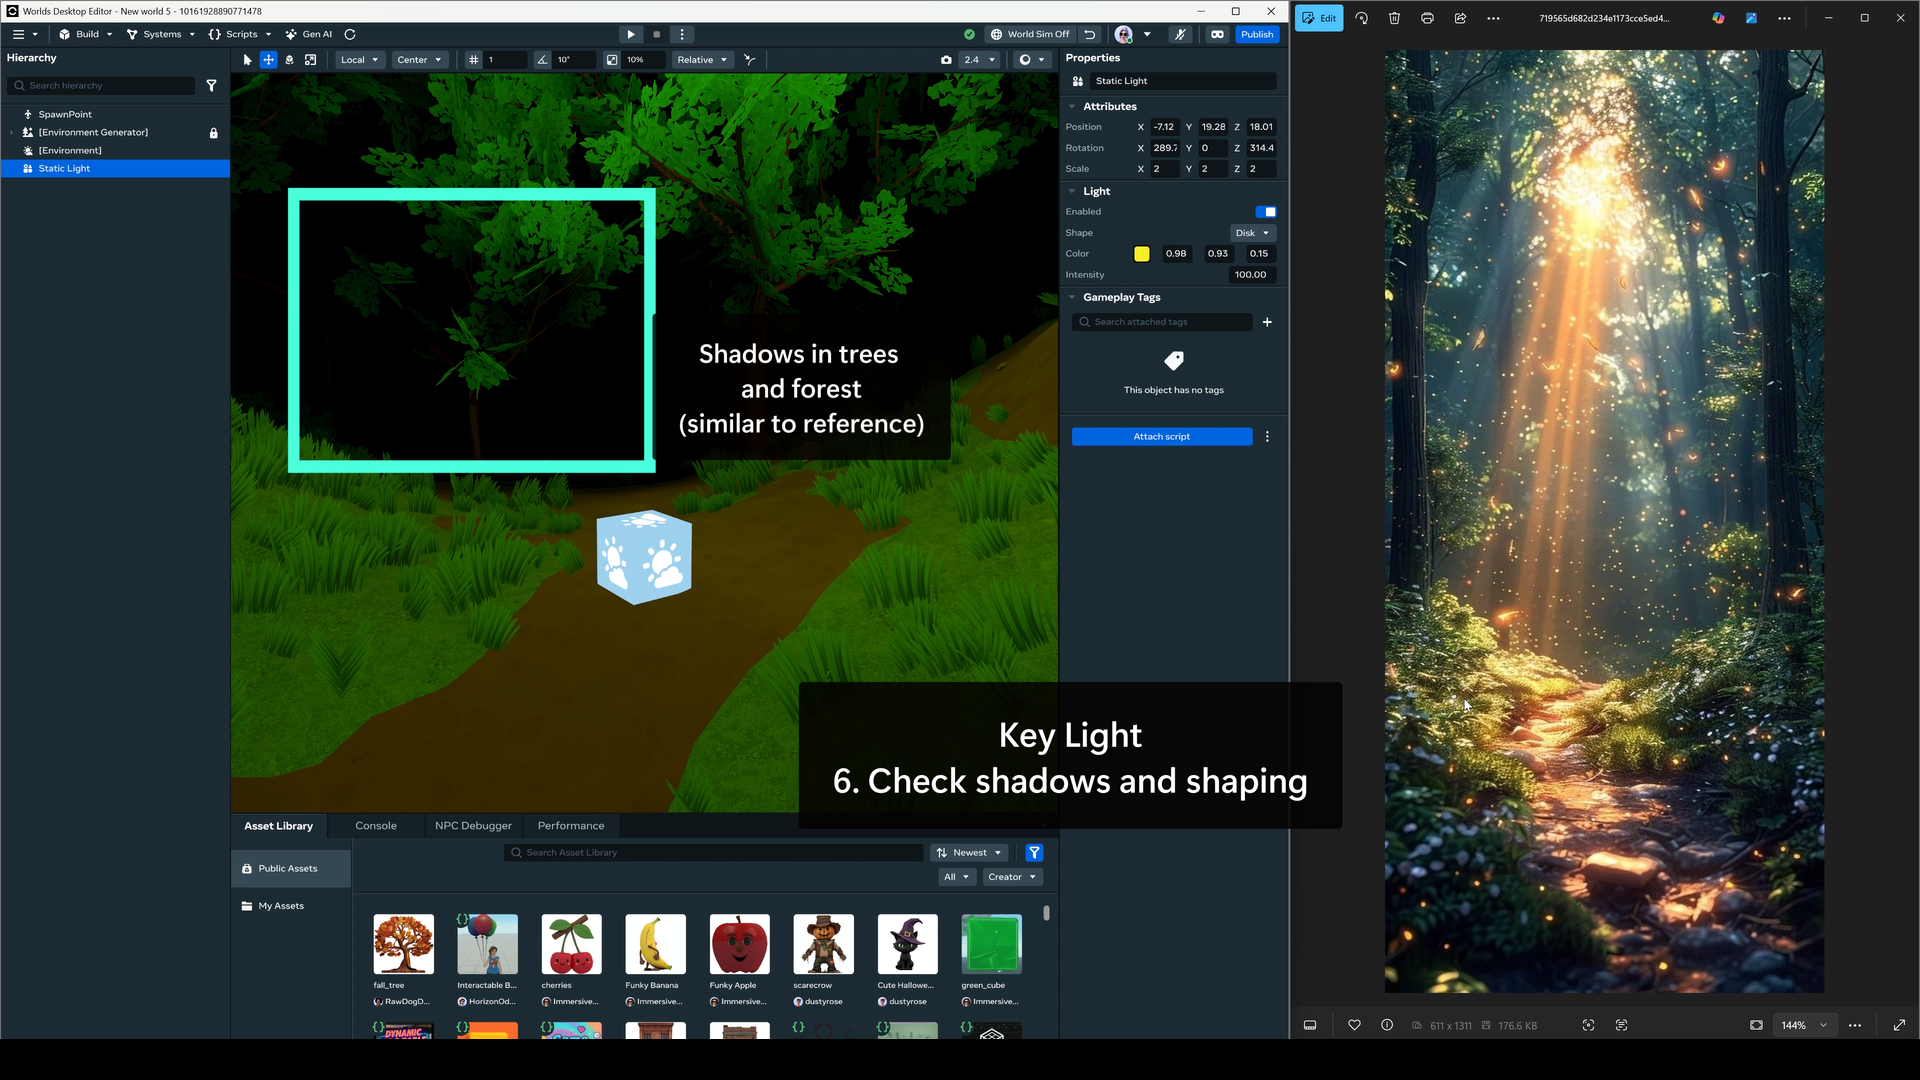Click the blue asset library filter icon
The width and height of the screenshot is (1920, 1080).
1034,853
